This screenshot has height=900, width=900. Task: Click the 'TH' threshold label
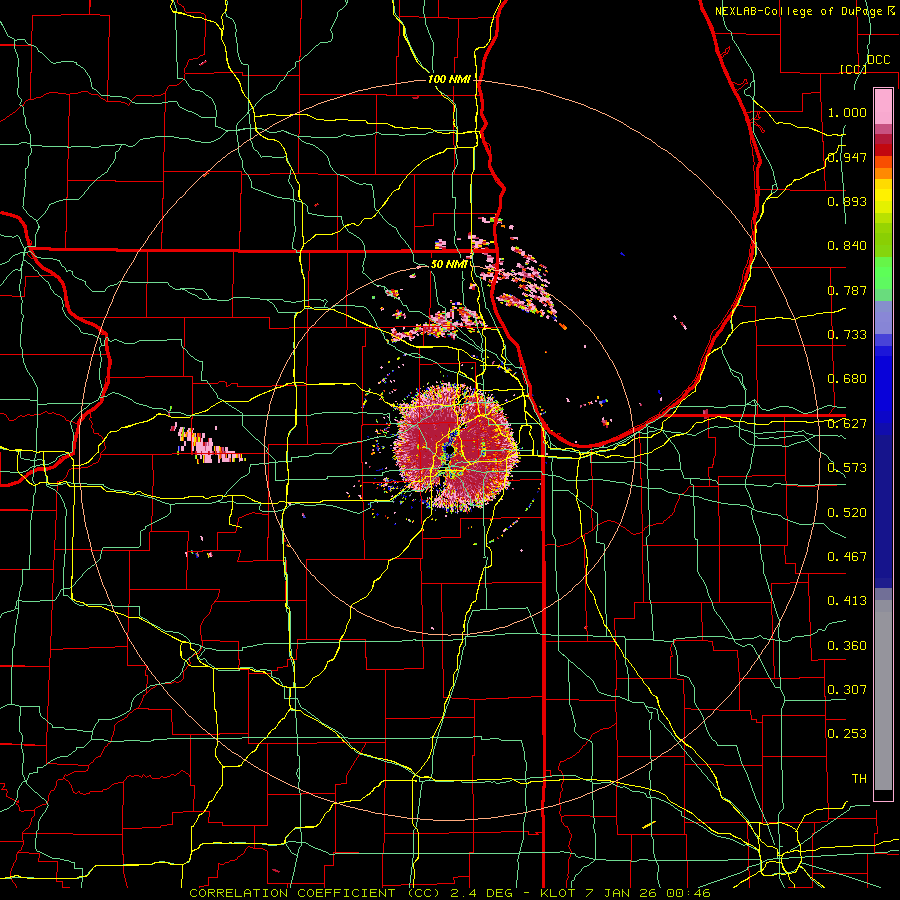[x=859, y=779]
